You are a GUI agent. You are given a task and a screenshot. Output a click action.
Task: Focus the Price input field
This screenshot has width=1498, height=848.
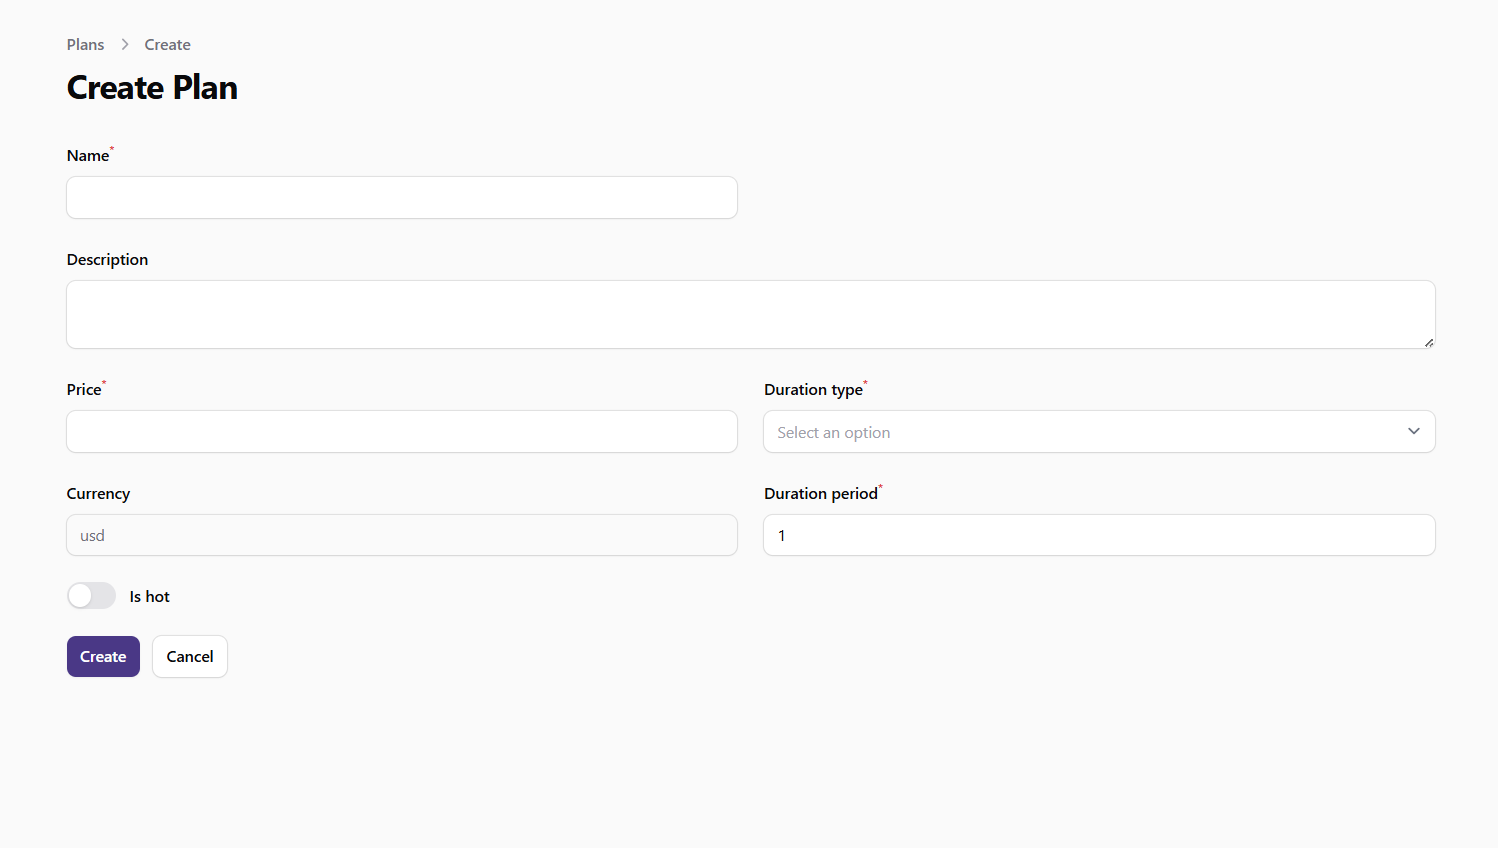point(401,432)
